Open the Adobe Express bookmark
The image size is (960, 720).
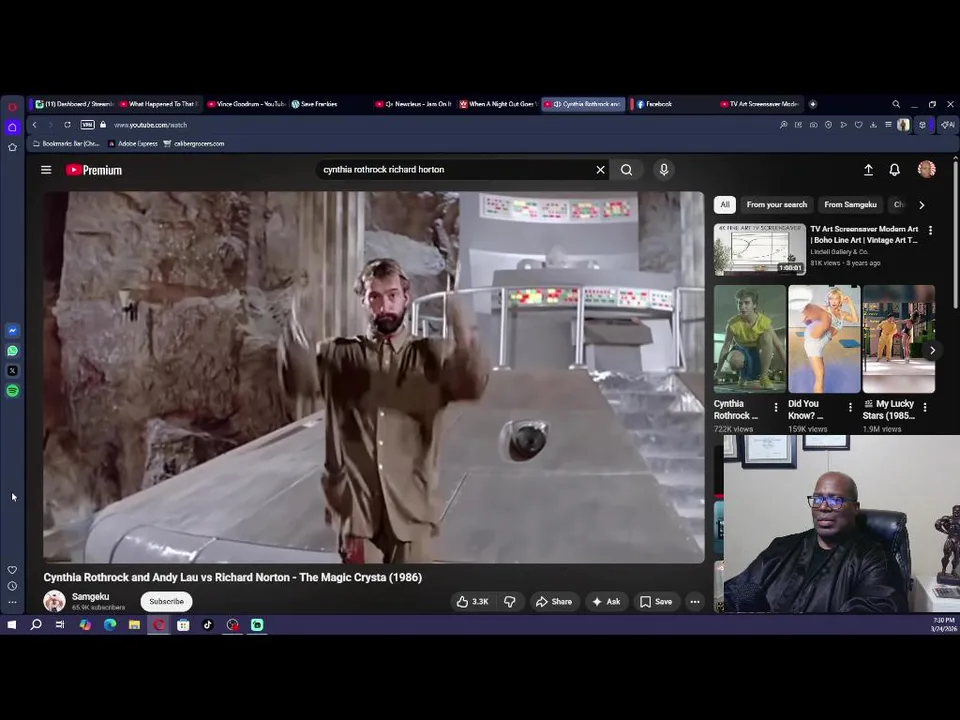(133, 144)
